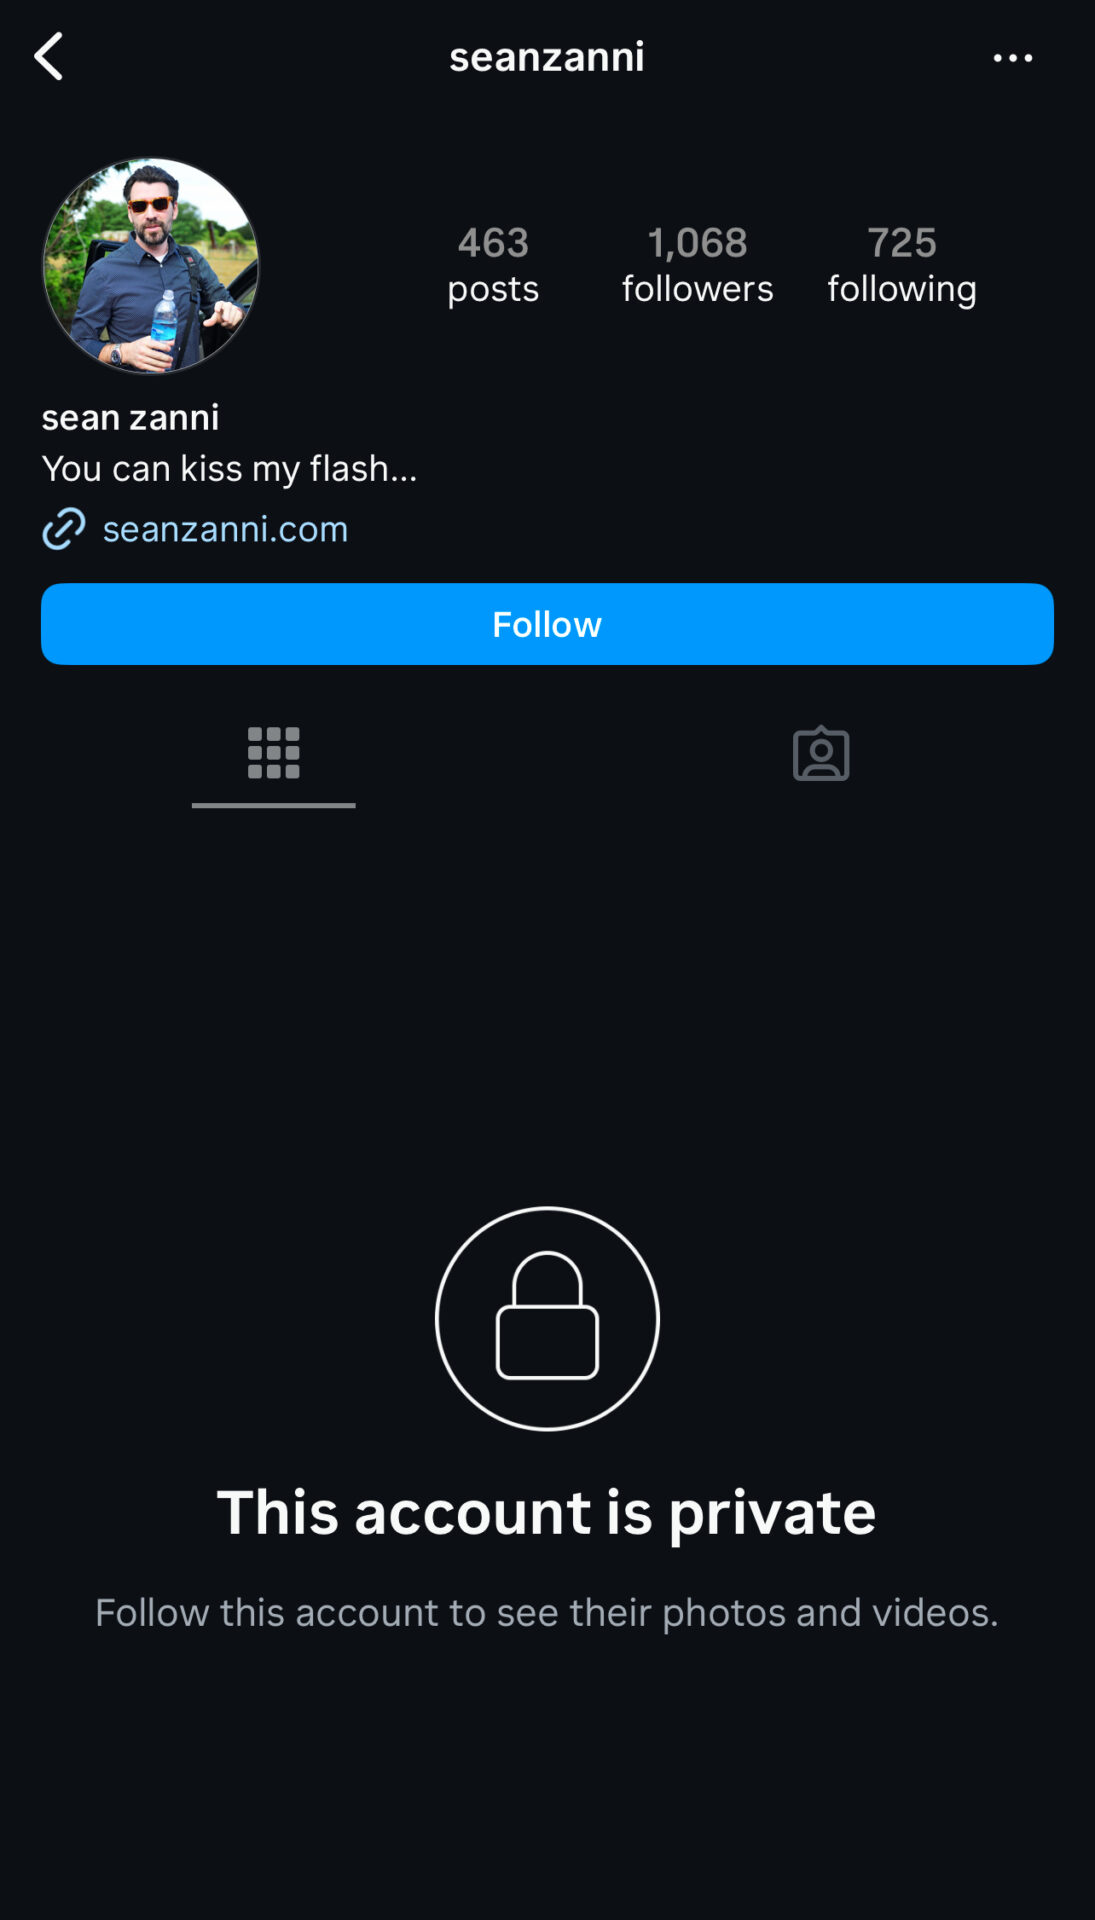Tap "This account is private" heading

547,1512
